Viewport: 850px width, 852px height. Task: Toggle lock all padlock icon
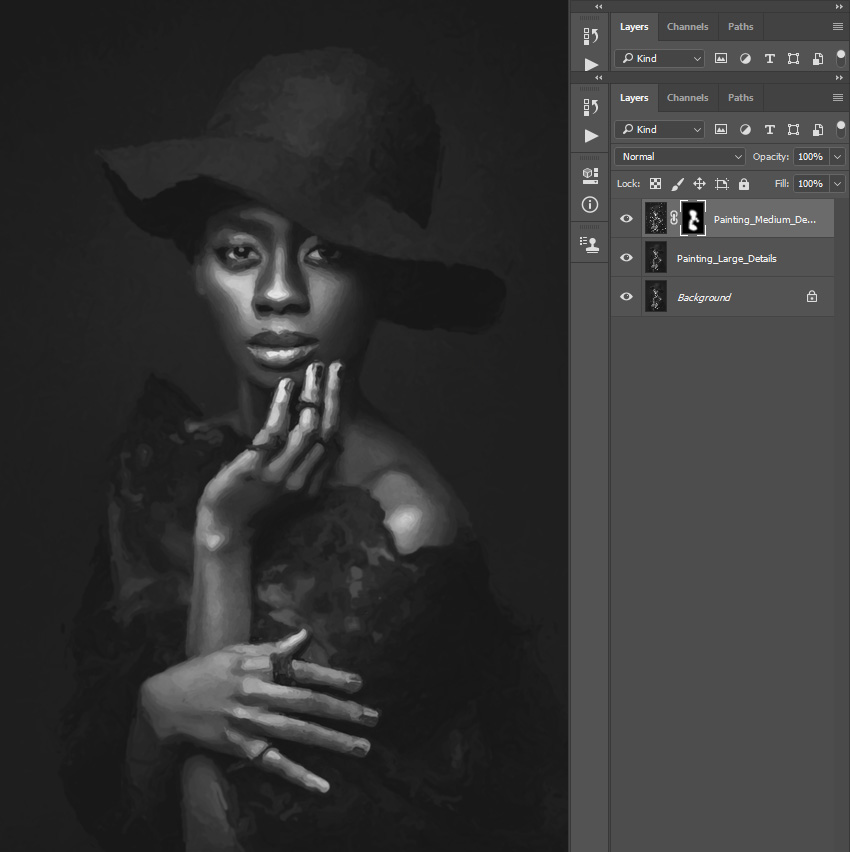pyautogui.click(x=743, y=184)
